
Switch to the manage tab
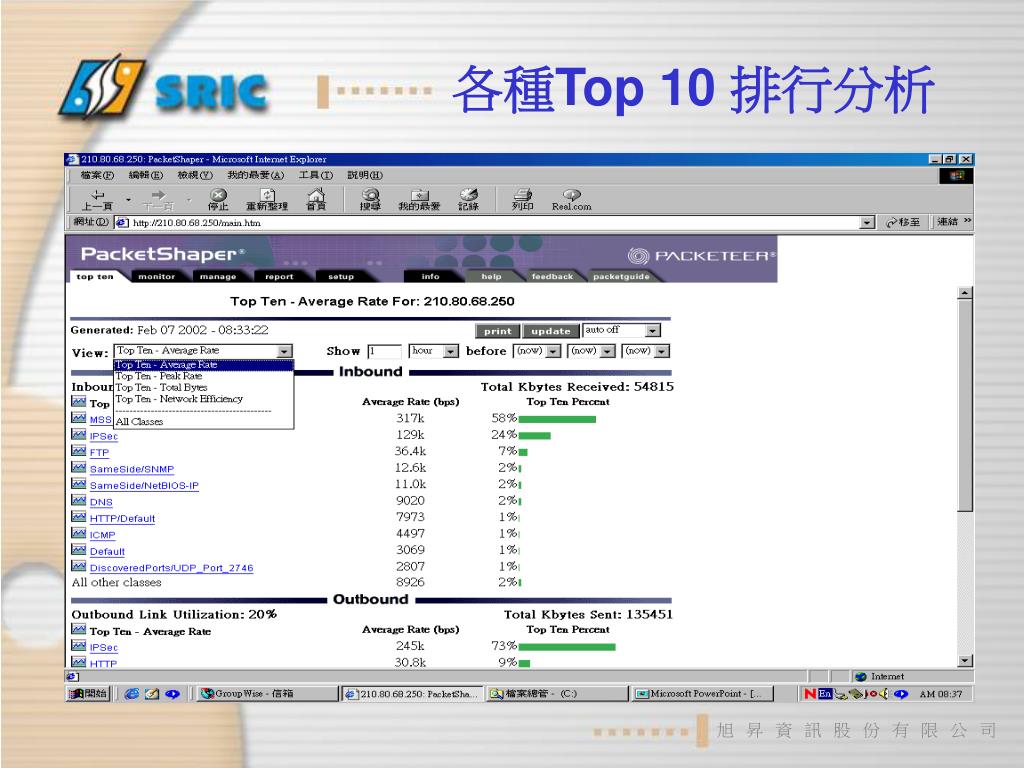click(218, 276)
